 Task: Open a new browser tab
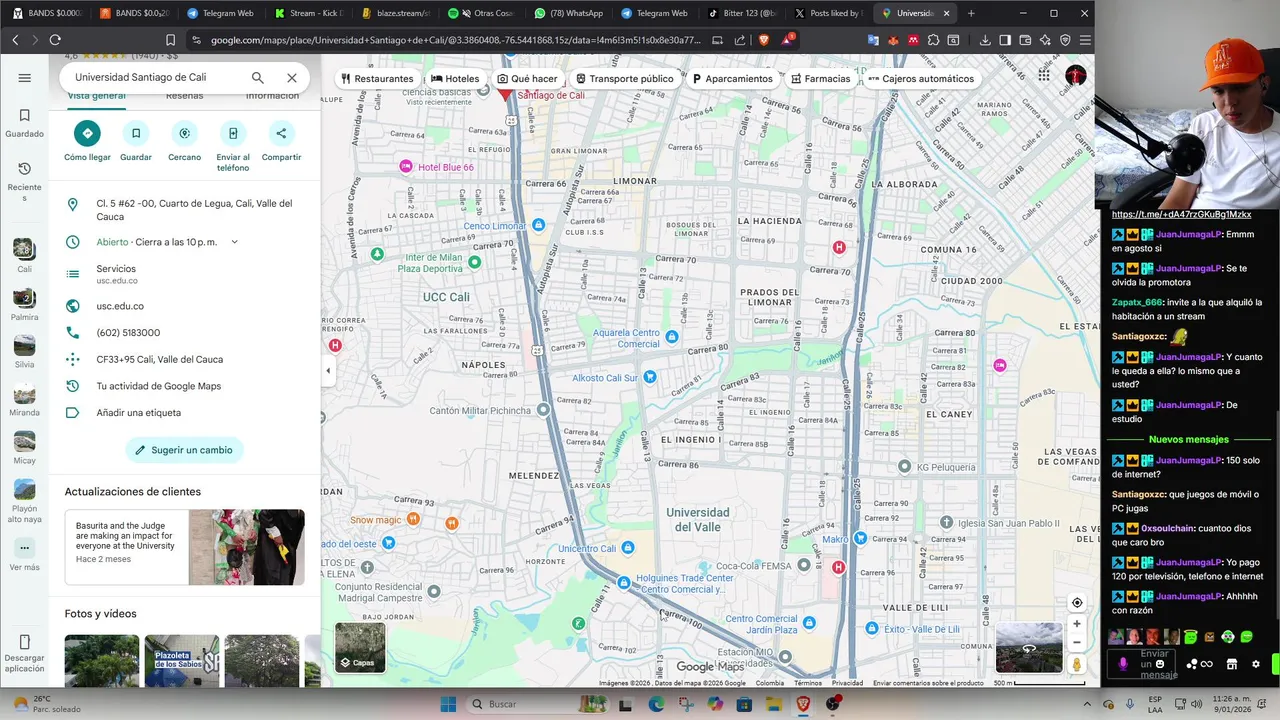(x=971, y=13)
